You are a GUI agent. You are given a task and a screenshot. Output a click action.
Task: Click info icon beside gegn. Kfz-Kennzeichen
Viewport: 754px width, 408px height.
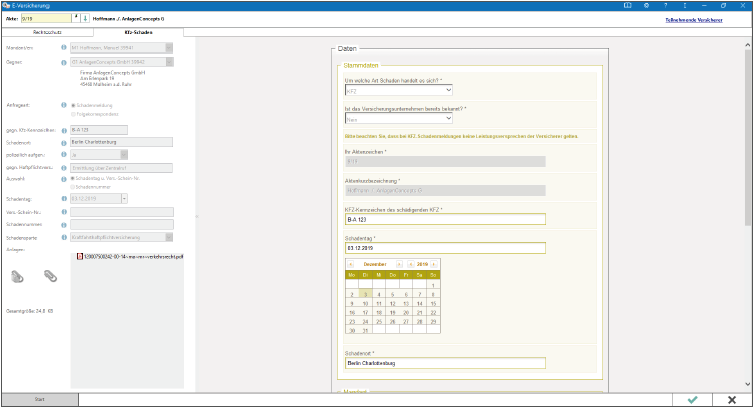[x=63, y=130]
